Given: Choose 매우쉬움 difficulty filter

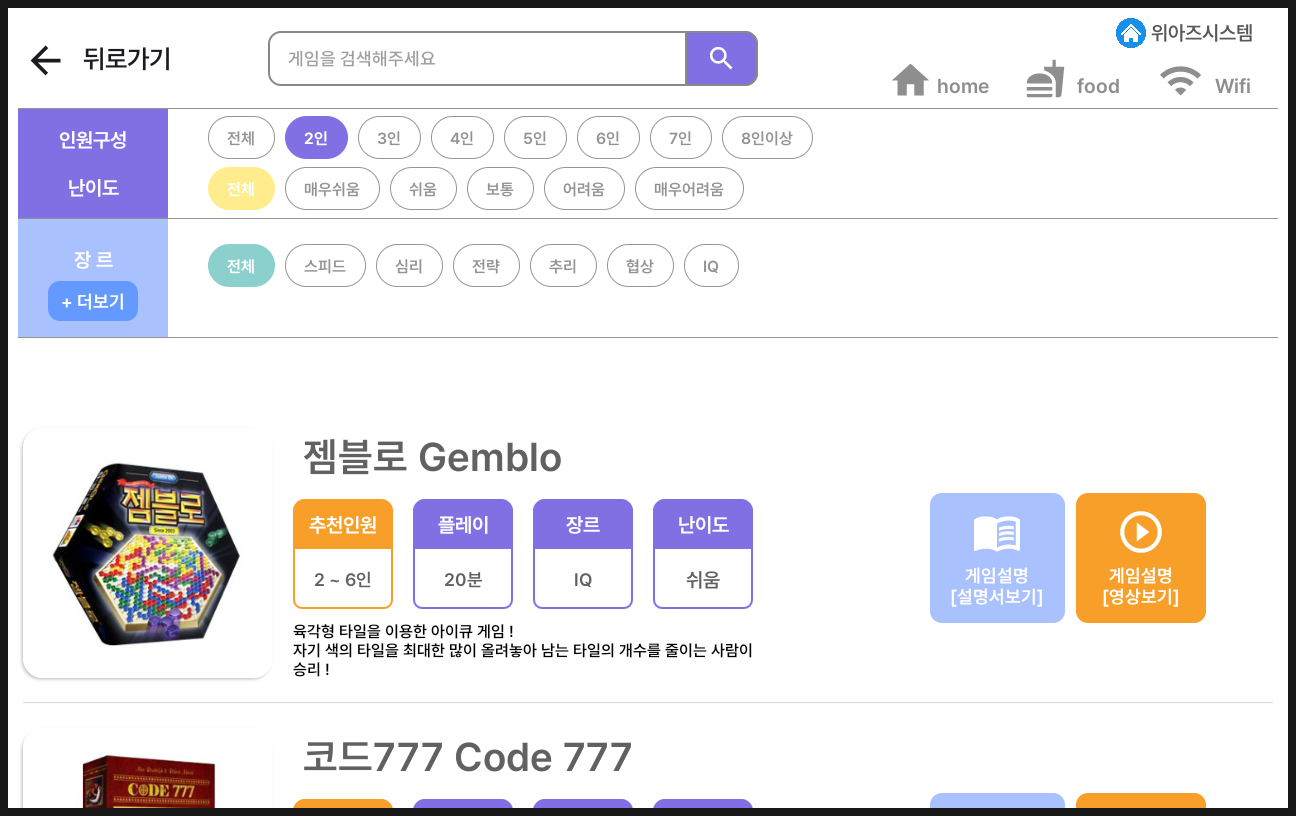Looking at the screenshot, I should [332, 189].
